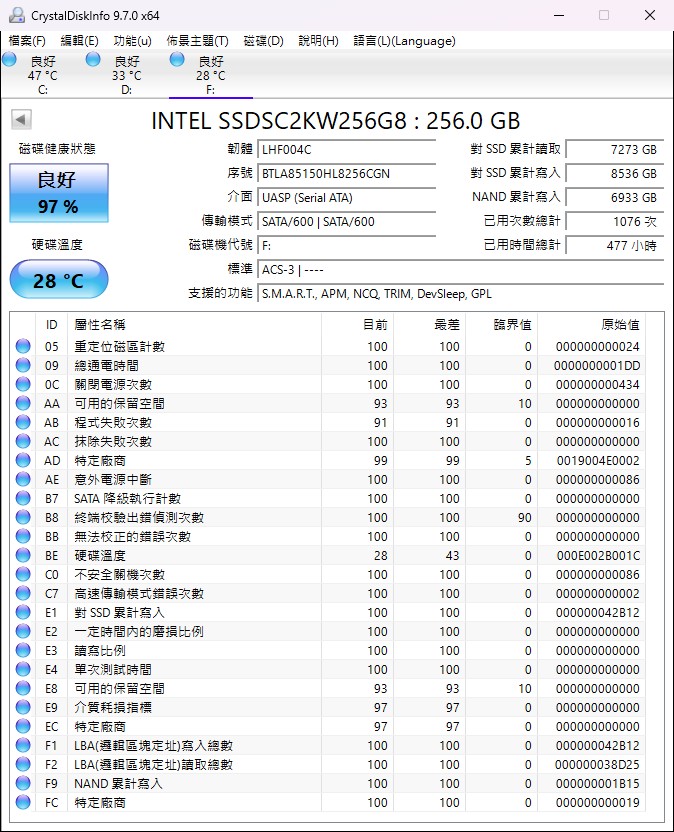Viewport: 674px width, 832px height.
Task: Click the NAND writes value 6933 GB
Action: coord(615,197)
